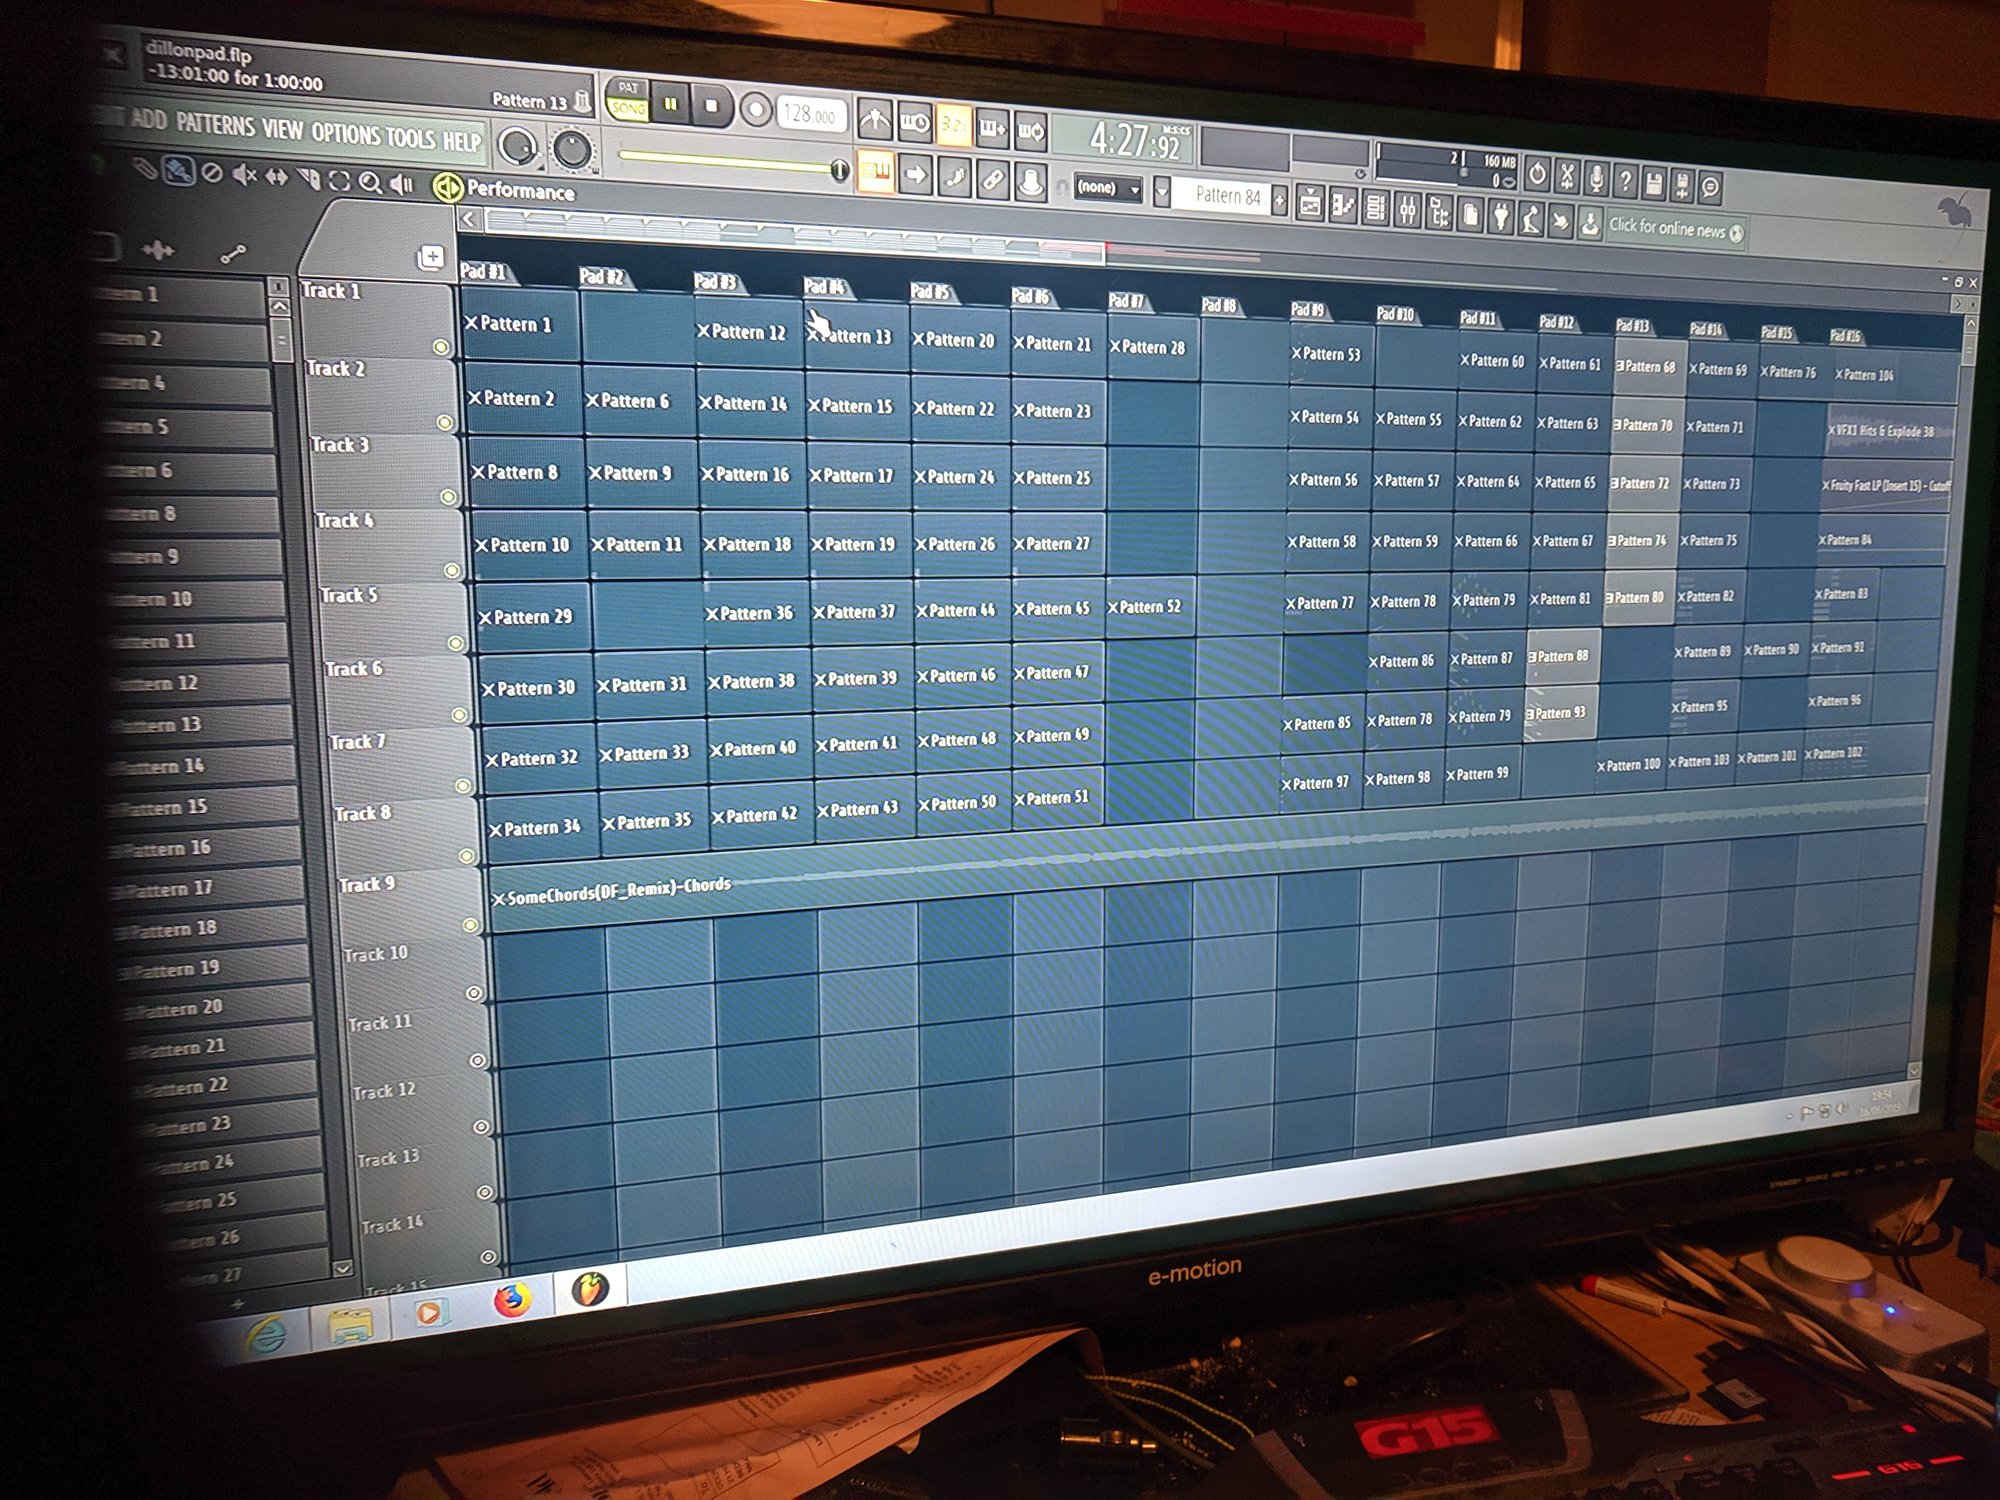This screenshot has width=2000, height=1500.
Task: Toggle the Track 1 mute switch
Action: tap(440, 347)
